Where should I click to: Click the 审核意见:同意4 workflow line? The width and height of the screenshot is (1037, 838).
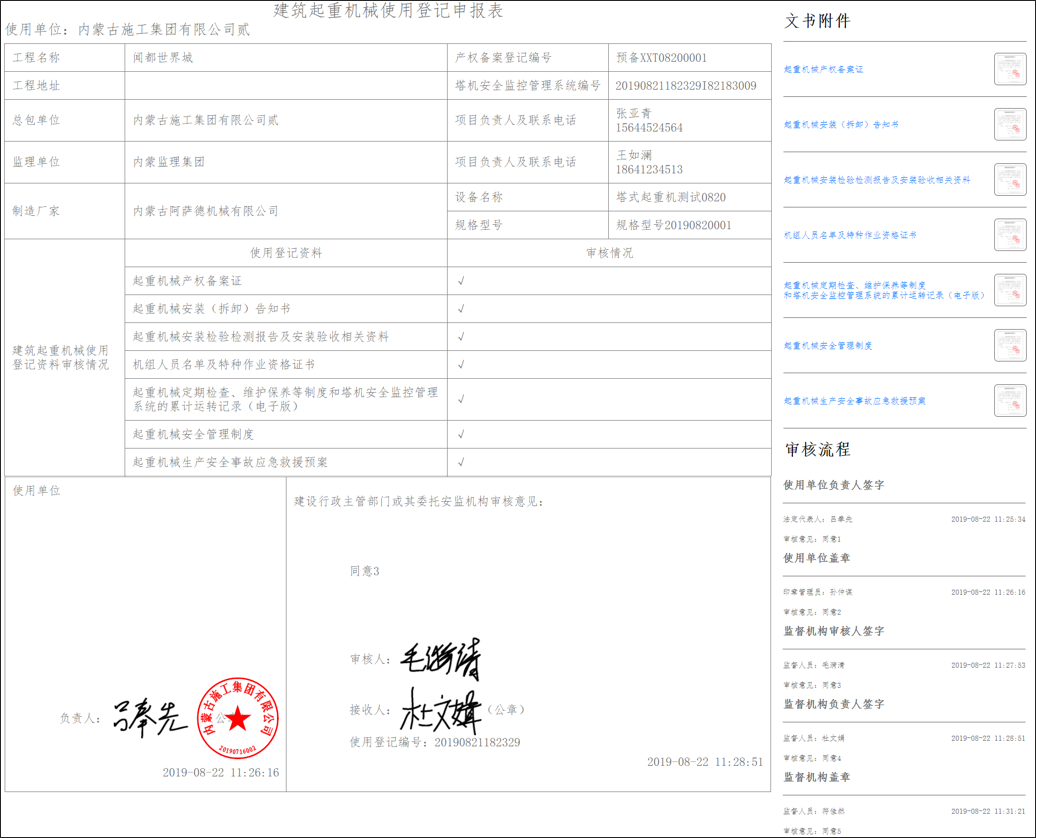813,758
